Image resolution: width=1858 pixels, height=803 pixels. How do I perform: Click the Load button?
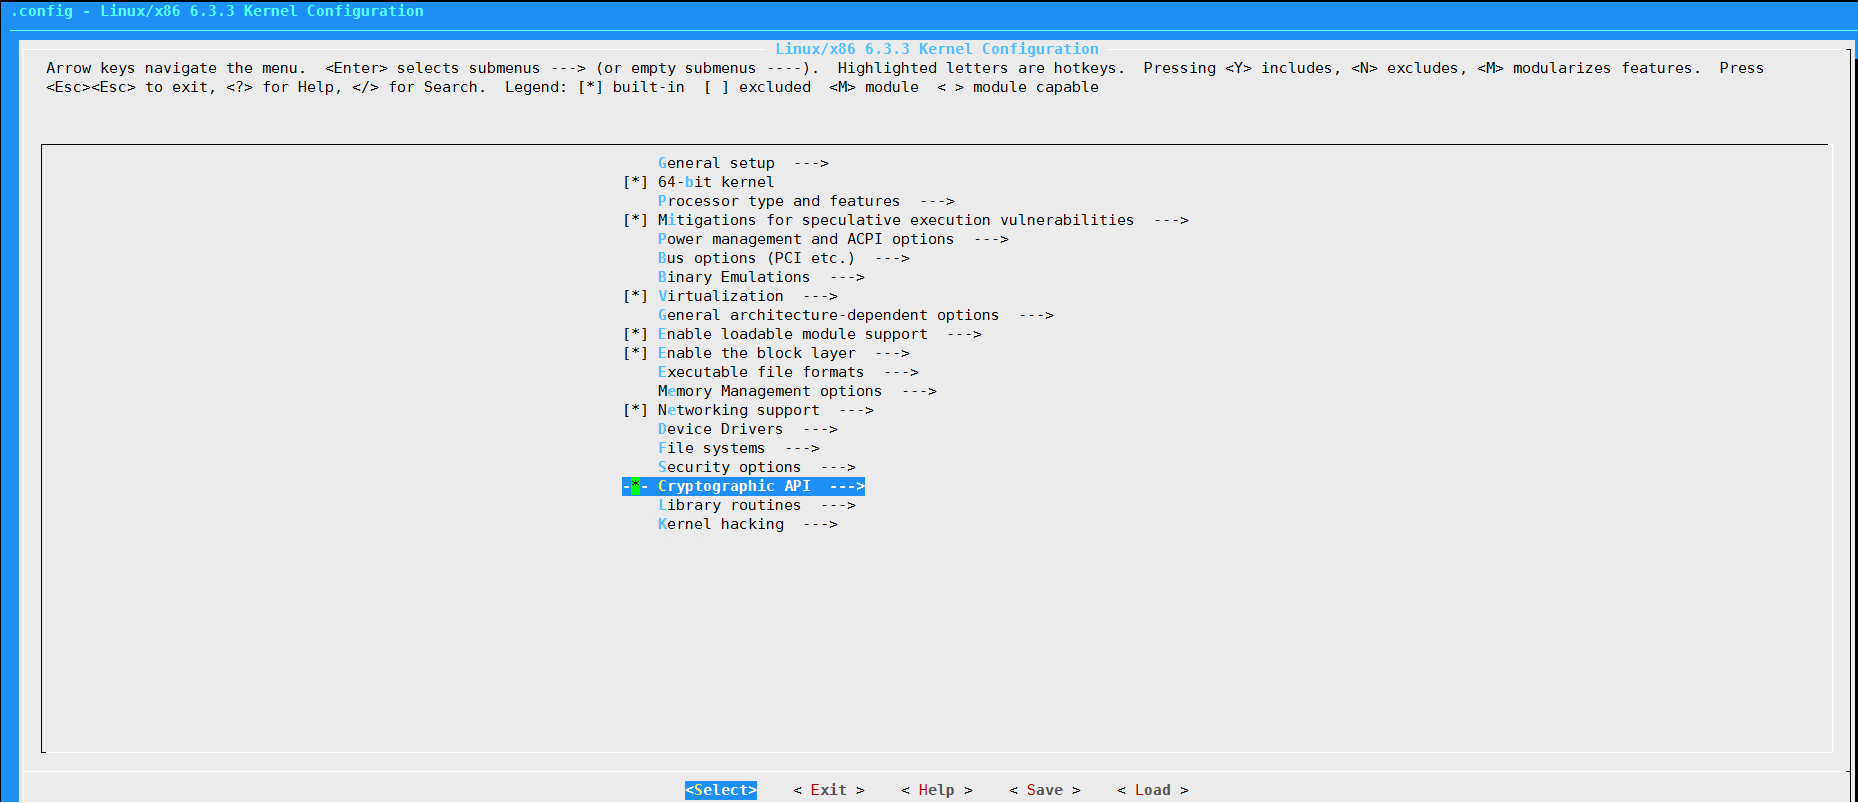1152,790
